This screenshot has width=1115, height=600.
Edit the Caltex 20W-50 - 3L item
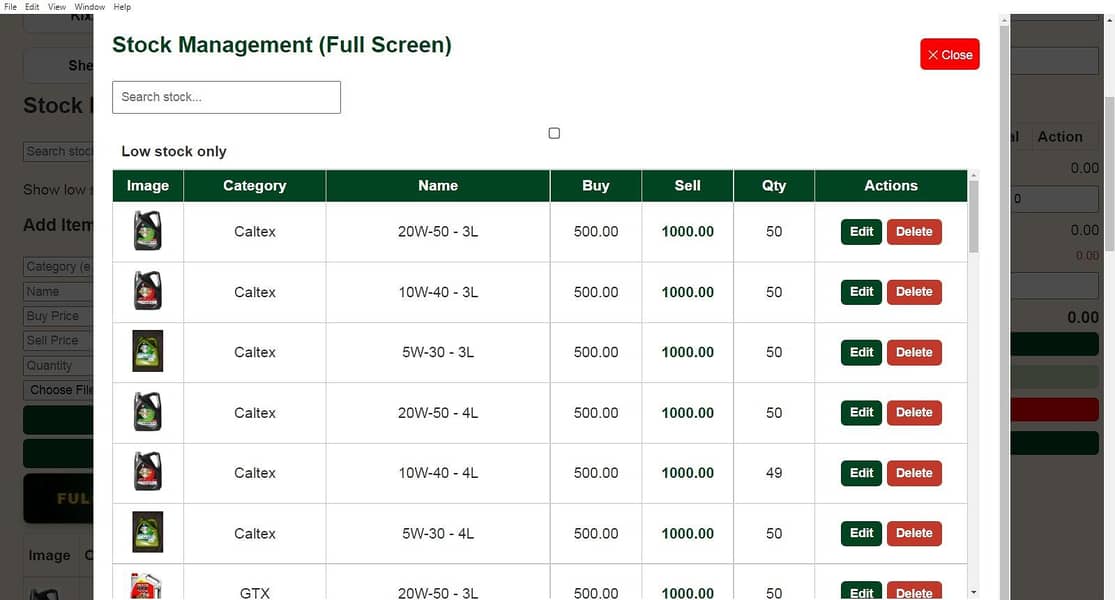tap(861, 232)
